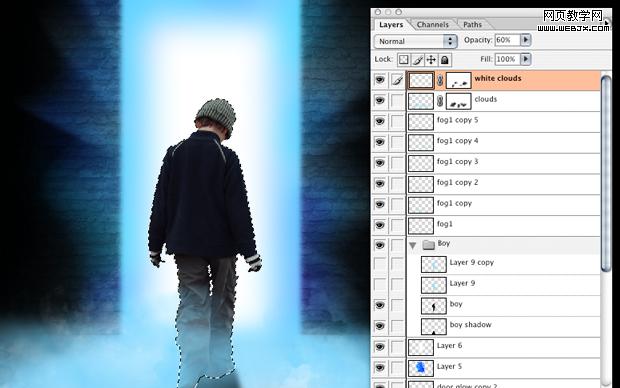Select the Layer 6 name
This screenshot has height=388, width=620.
pos(449,346)
